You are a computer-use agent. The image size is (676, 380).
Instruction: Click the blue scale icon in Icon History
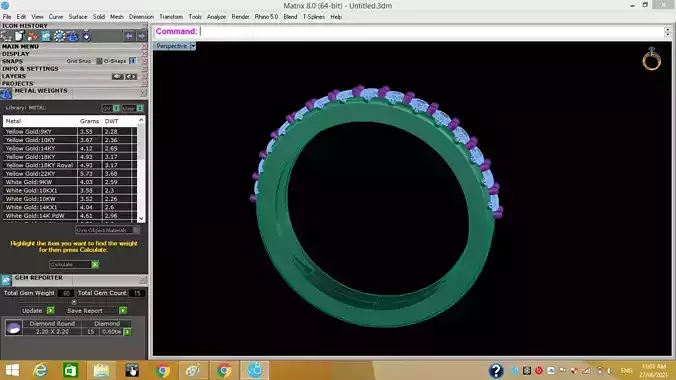click(72, 36)
